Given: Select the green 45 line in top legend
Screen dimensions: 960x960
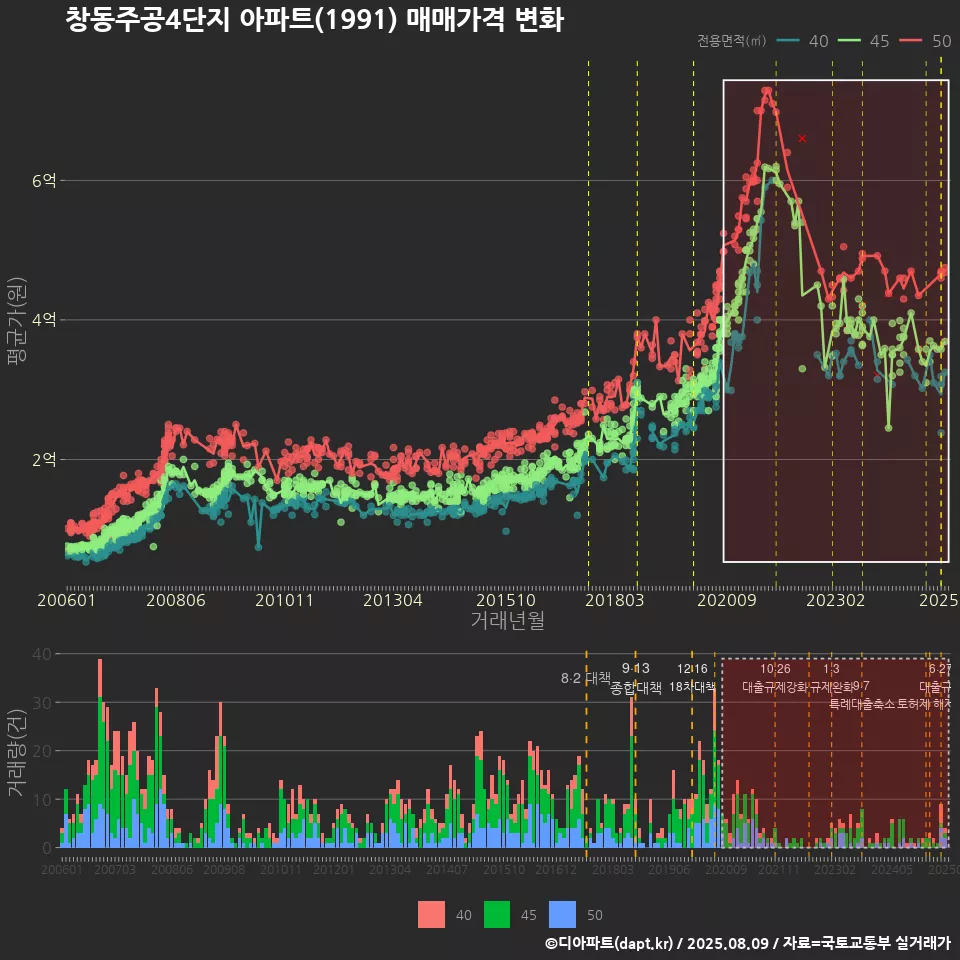Looking at the screenshot, I should click(x=849, y=41).
